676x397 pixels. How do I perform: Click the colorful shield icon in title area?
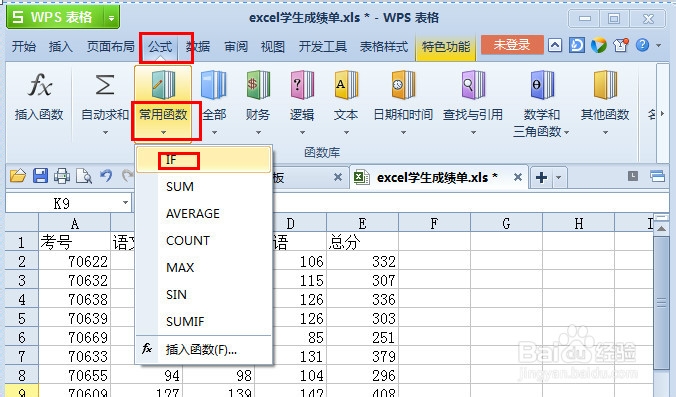[x=598, y=45]
